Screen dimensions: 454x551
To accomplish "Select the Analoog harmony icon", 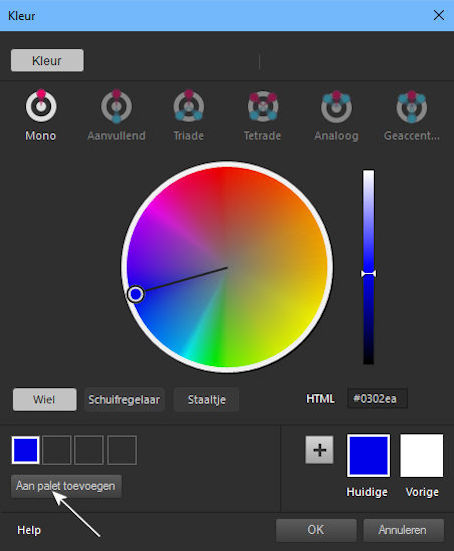I will [336, 106].
